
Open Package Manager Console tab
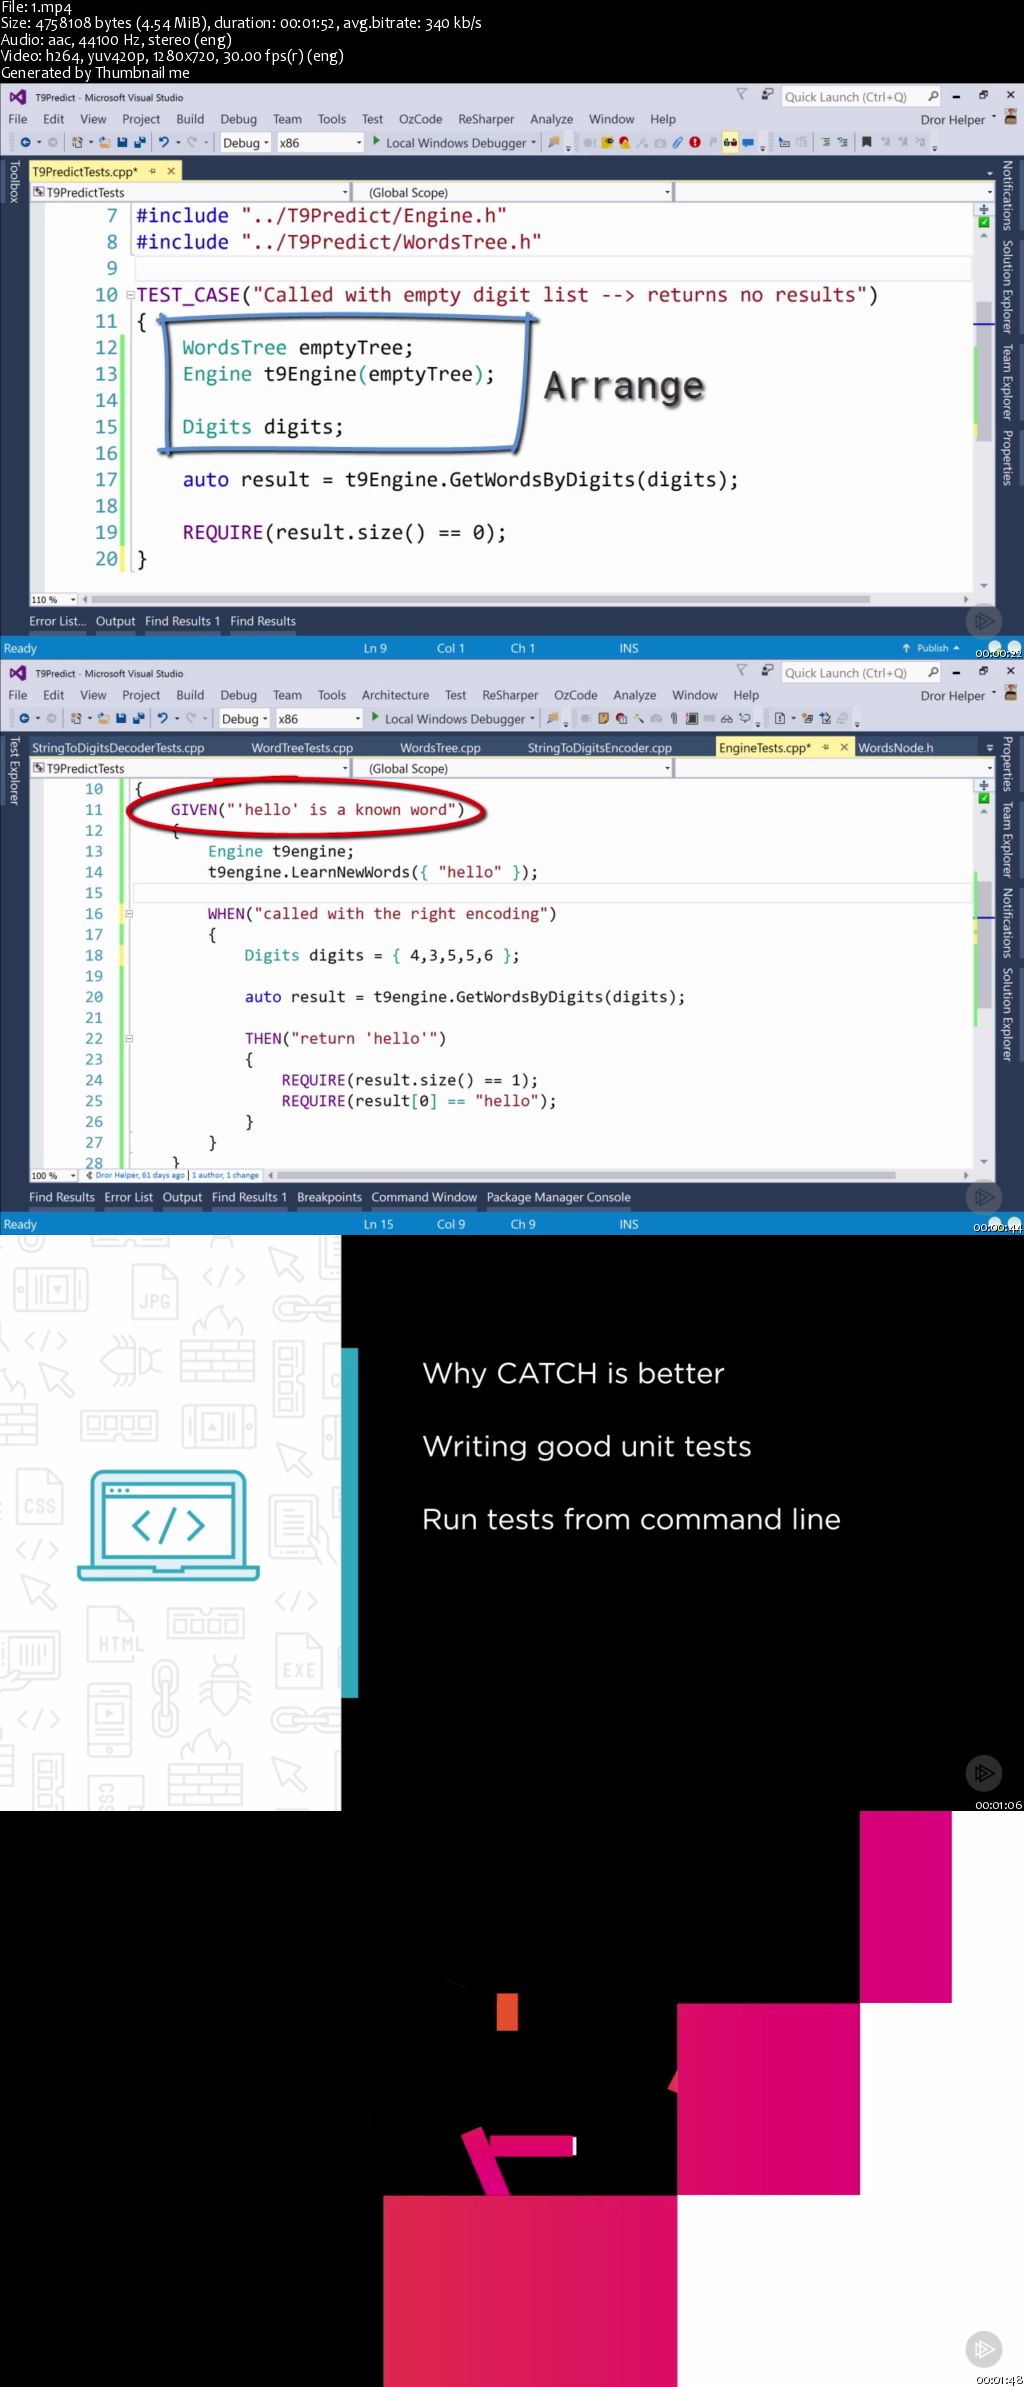(x=558, y=1197)
